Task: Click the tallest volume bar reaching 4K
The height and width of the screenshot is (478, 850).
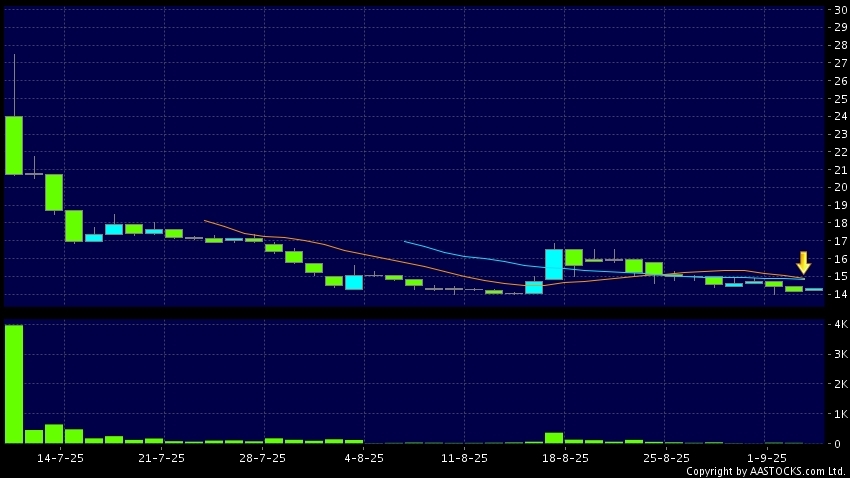Action: coord(14,384)
